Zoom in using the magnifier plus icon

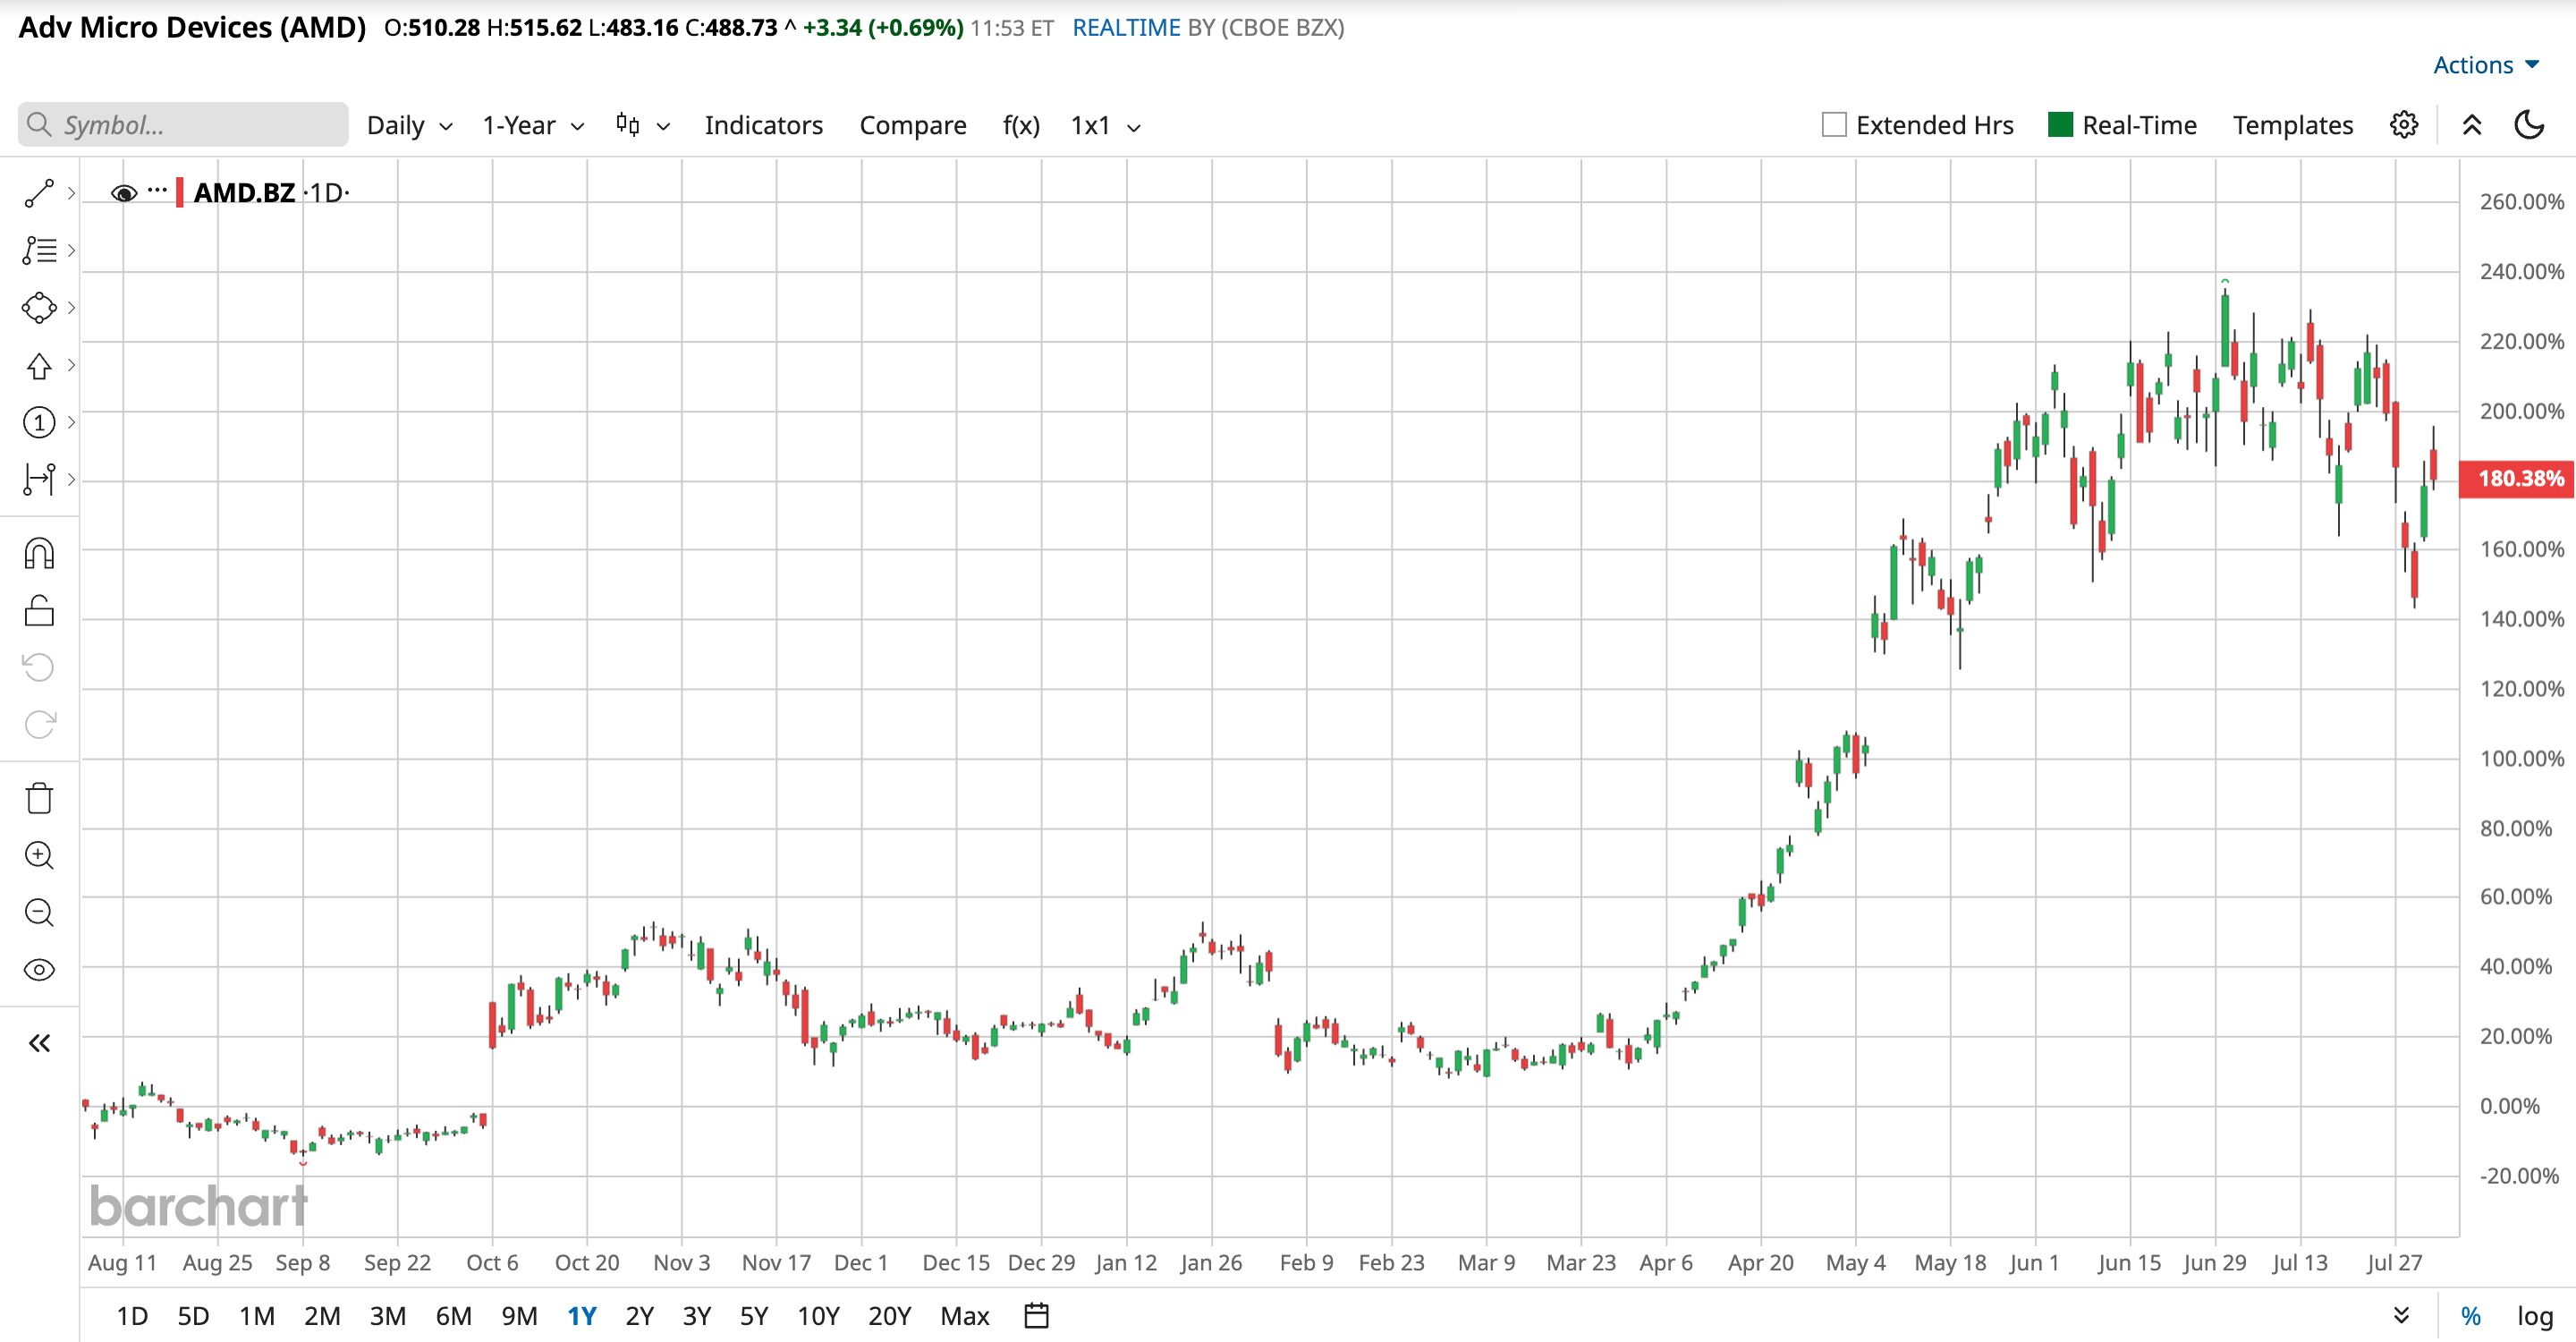coord(39,855)
